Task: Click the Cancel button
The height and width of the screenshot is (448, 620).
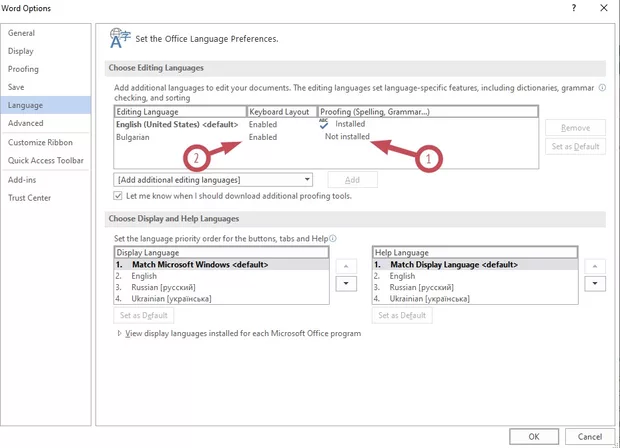Action: pyautogui.click(x=590, y=437)
